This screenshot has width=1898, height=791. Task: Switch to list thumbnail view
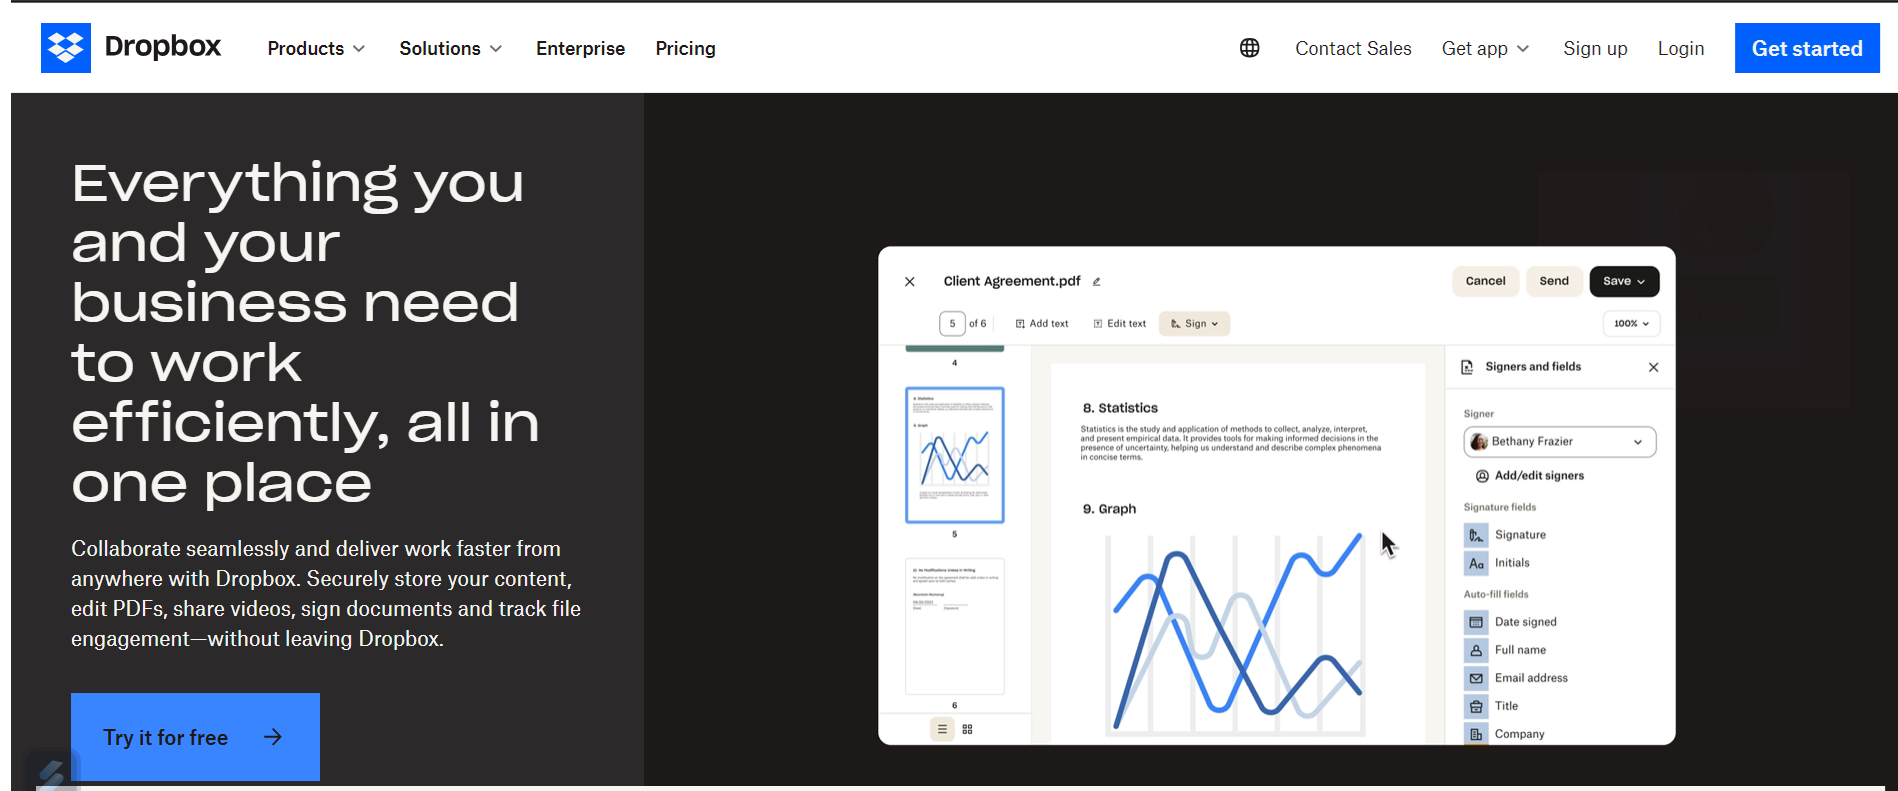pos(942,729)
